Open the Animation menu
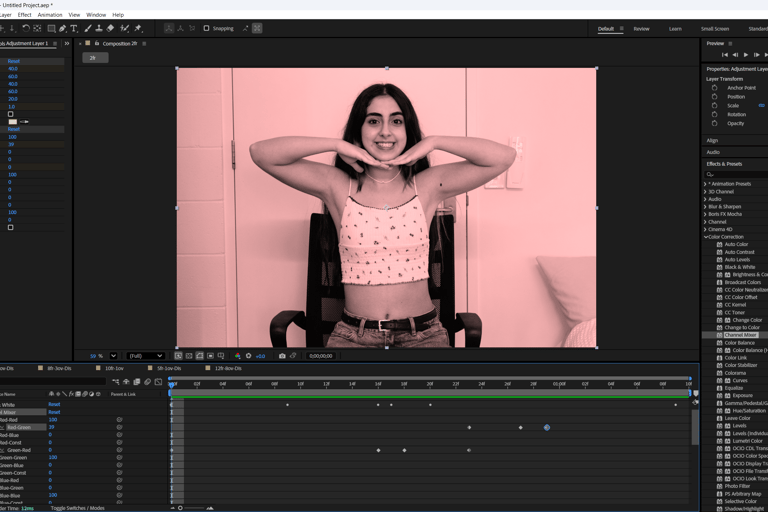 pos(50,15)
